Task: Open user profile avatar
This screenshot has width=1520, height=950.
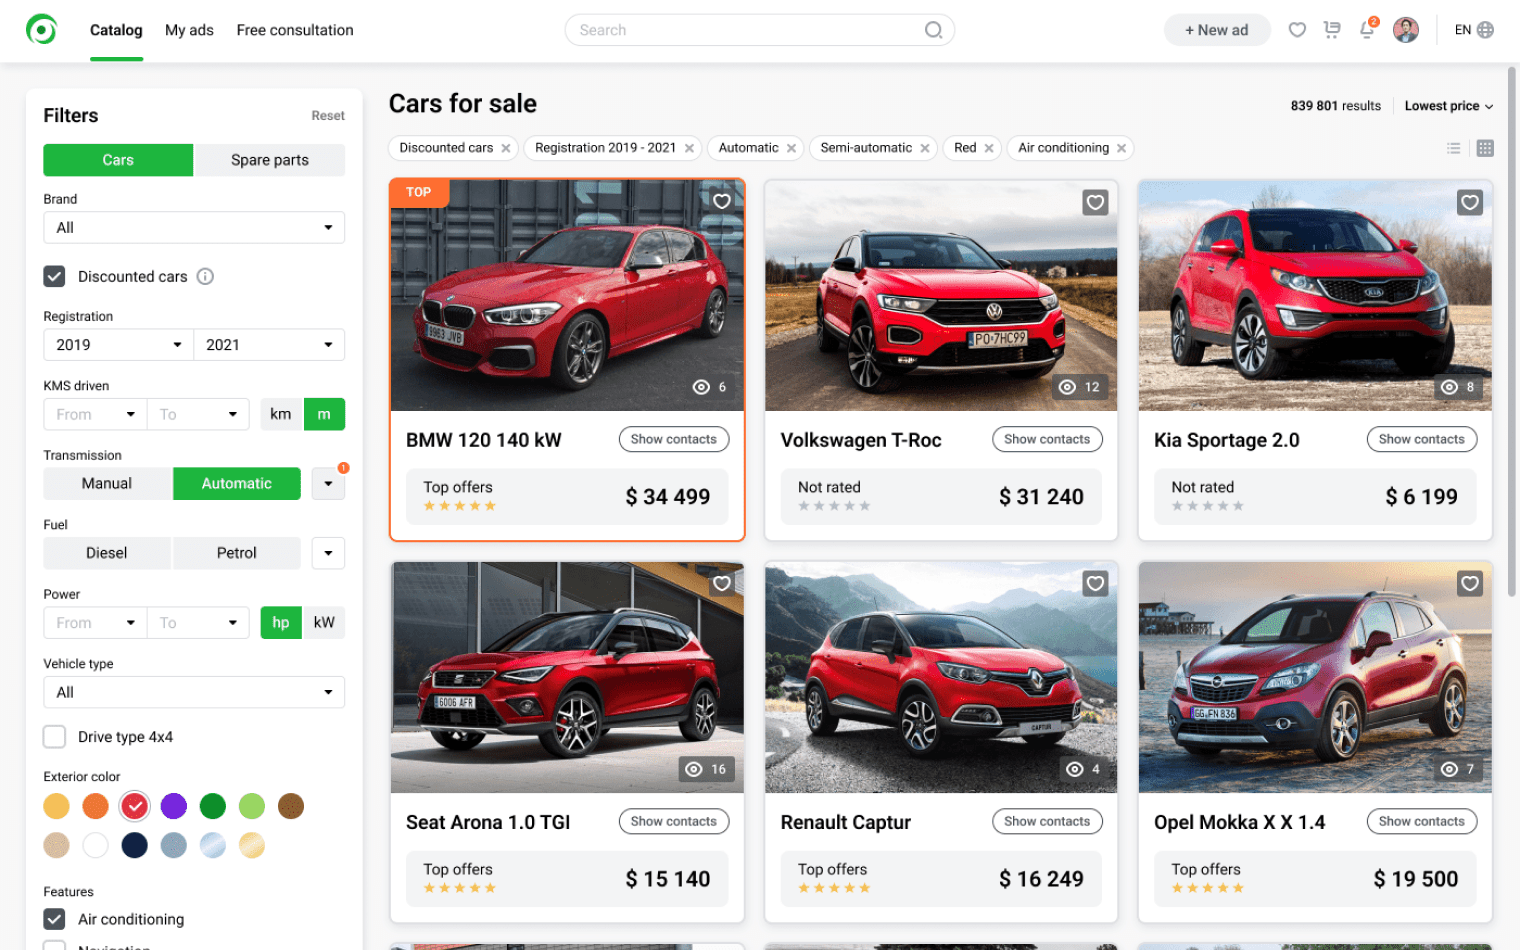Action: (1406, 30)
